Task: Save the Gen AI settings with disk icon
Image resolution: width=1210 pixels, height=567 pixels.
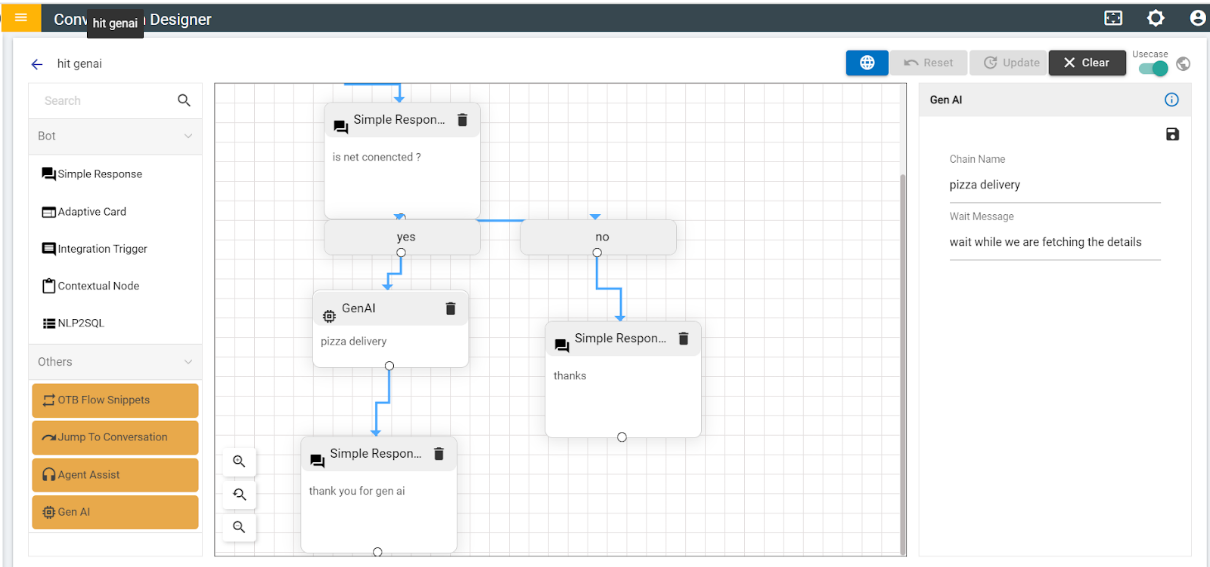Action: pos(1173,134)
